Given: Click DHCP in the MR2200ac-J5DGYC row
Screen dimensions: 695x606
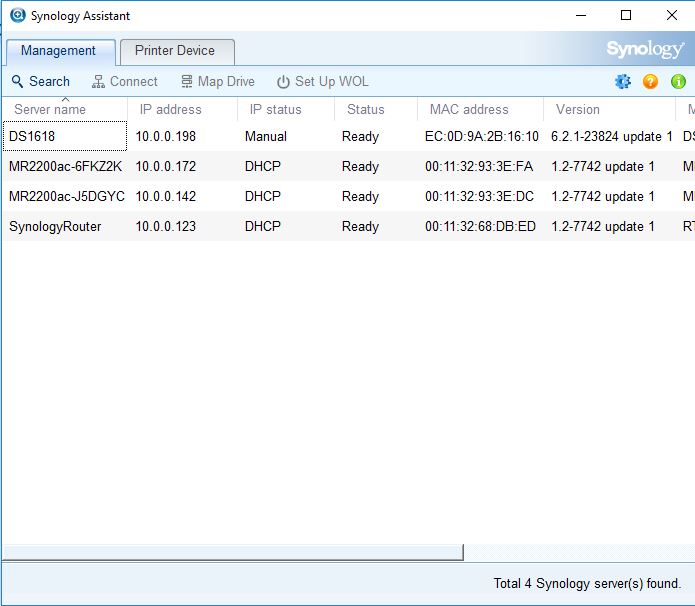Looking at the screenshot, I should pos(263,196).
